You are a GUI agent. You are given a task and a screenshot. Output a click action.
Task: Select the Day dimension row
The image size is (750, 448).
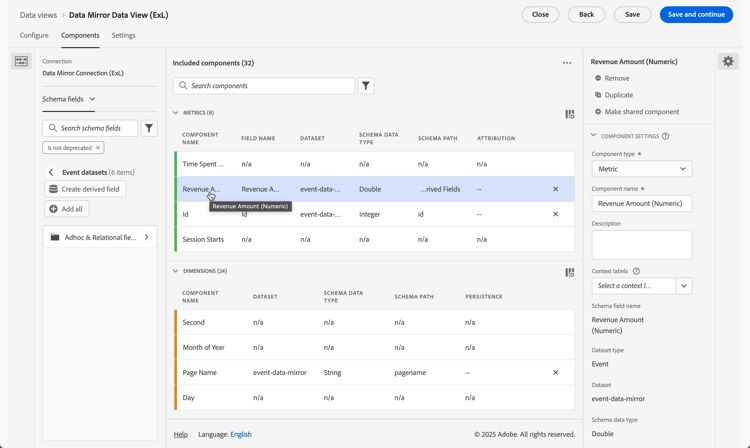tap(375, 397)
